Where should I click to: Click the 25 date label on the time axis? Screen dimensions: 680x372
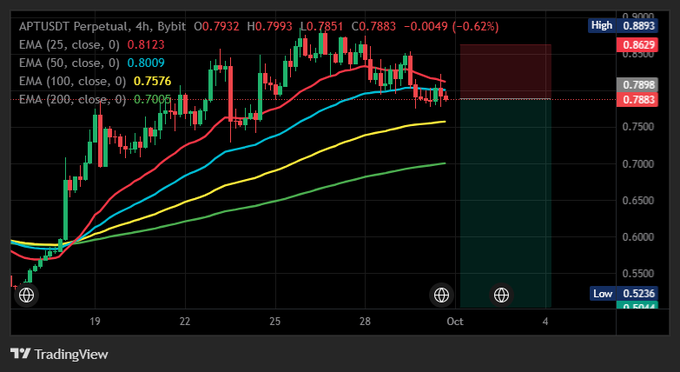(275, 321)
